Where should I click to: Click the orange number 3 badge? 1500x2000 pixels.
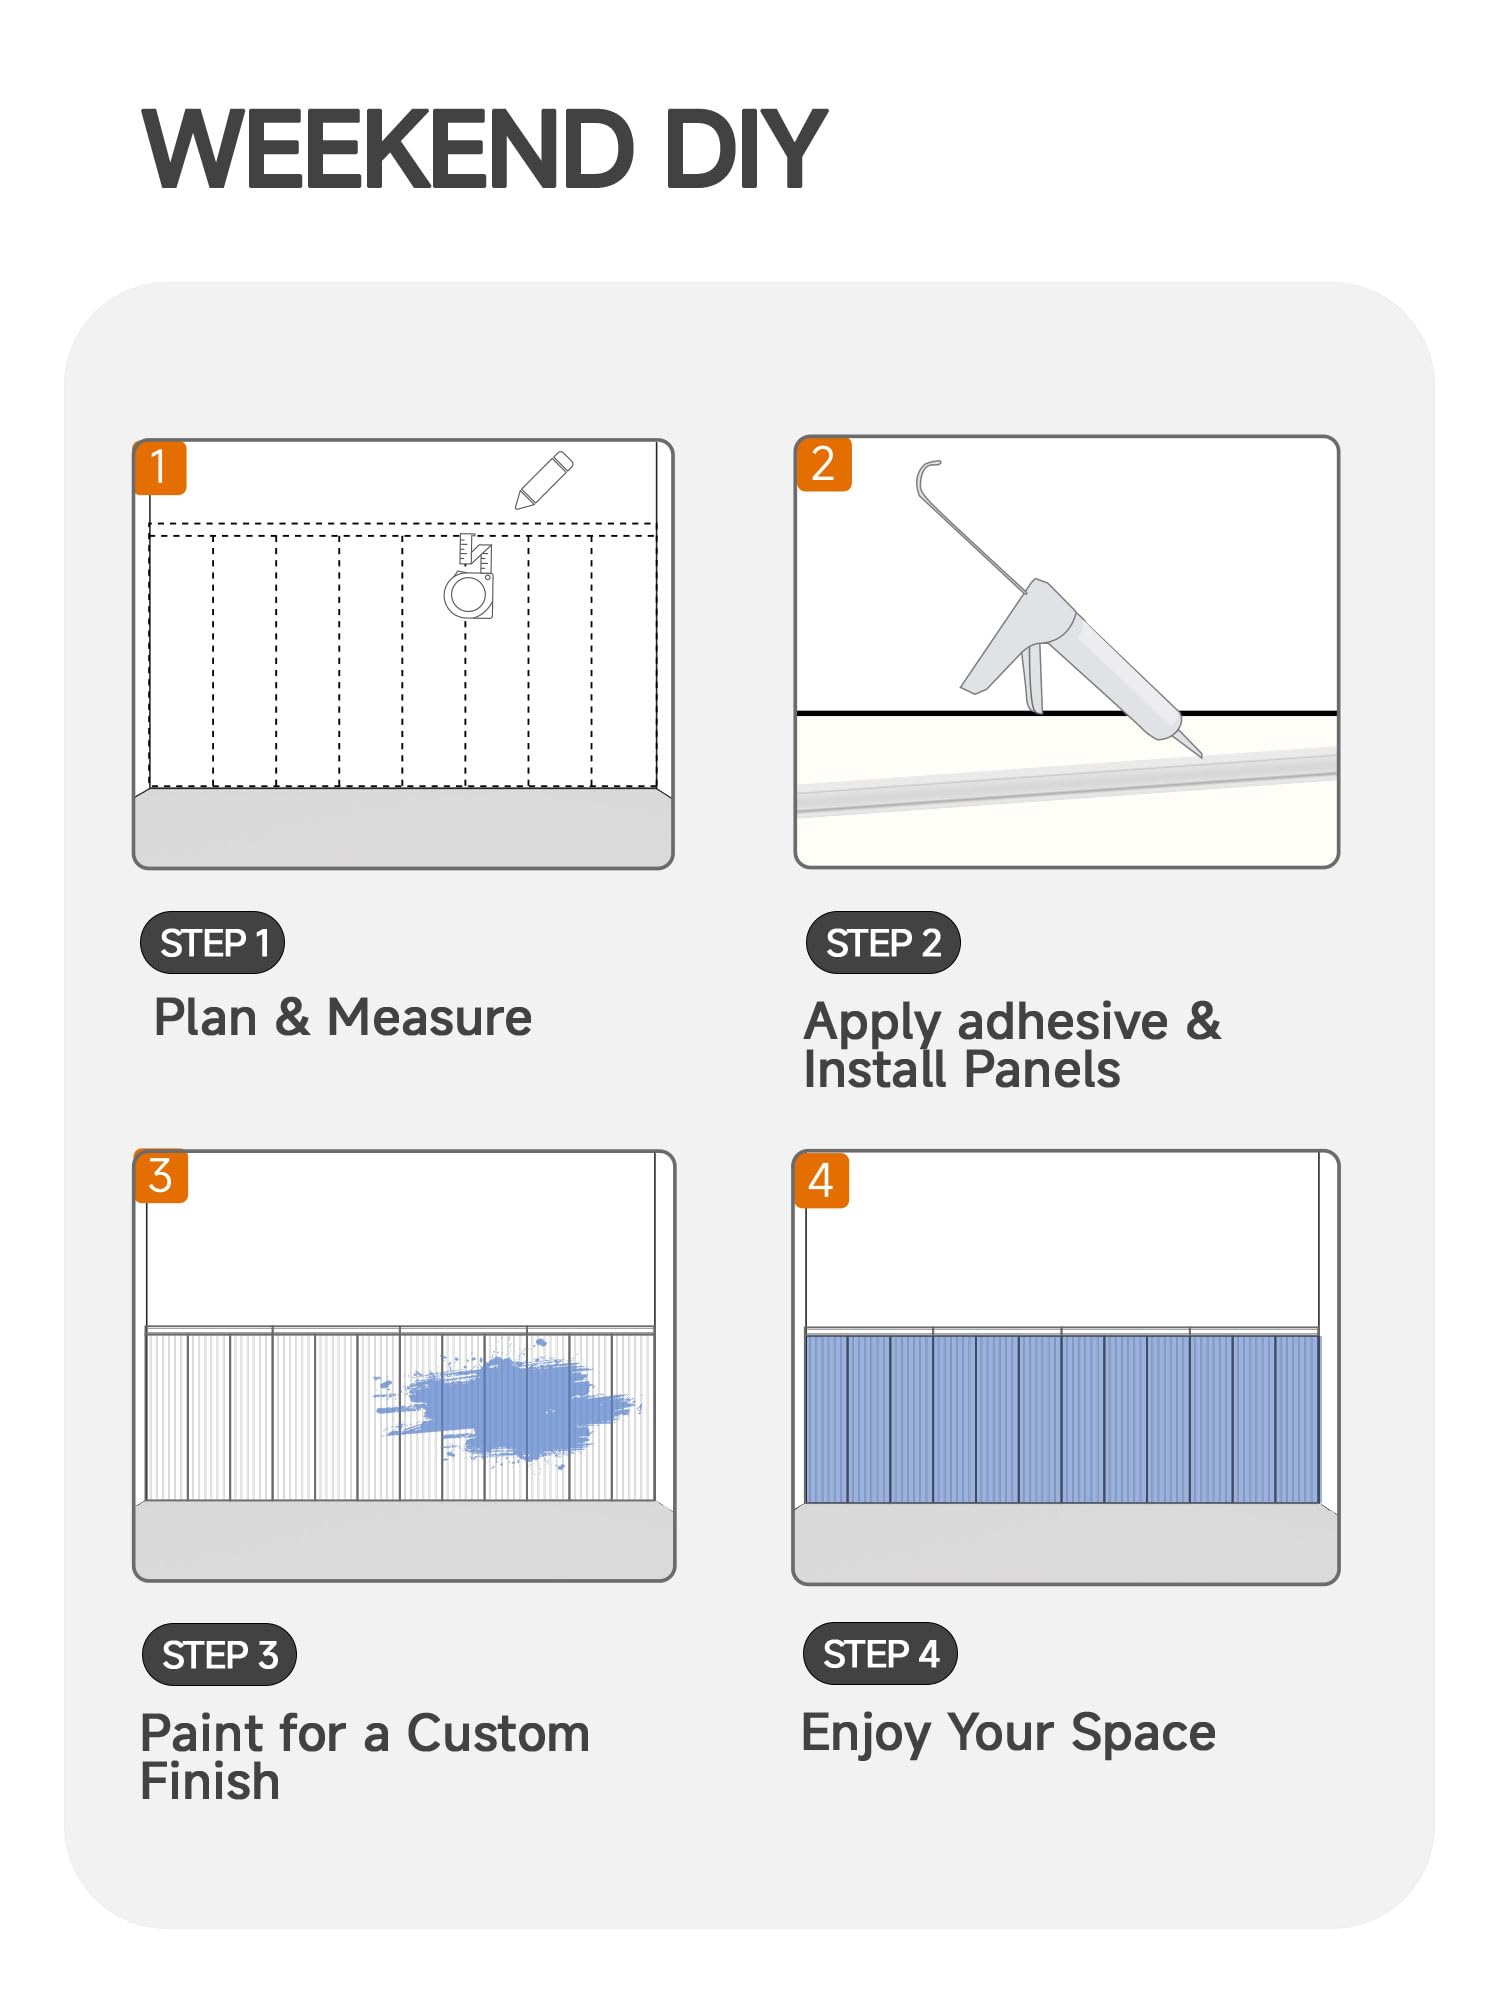pyautogui.click(x=161, y=1176)
